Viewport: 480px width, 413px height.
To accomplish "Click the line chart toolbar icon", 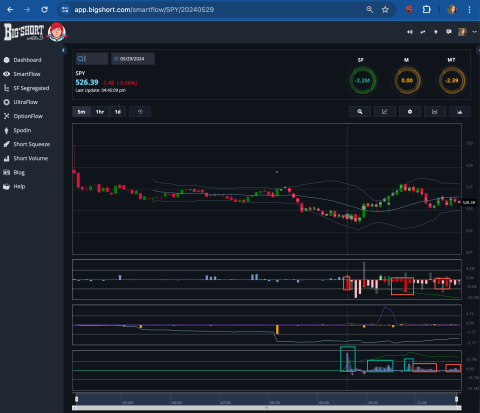I will point(385,112).
